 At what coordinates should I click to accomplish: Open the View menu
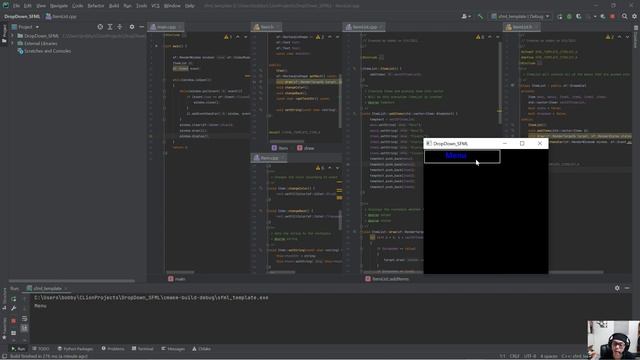pyautogui.click(x=41, y=6)
